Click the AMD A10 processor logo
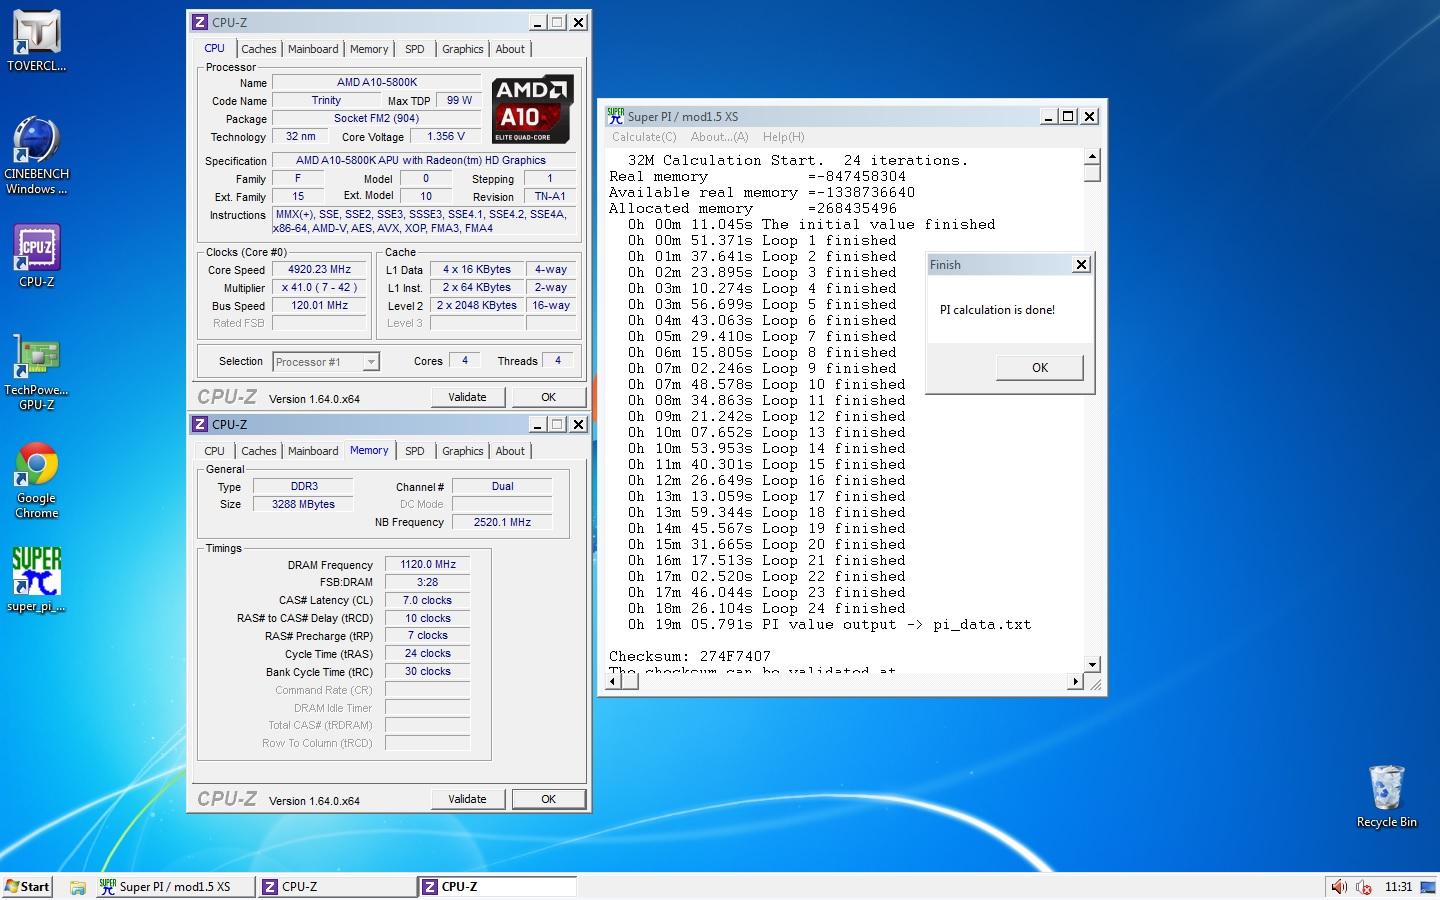The width and height of the screenshot is (1440, 900). (x=532, y=108)
